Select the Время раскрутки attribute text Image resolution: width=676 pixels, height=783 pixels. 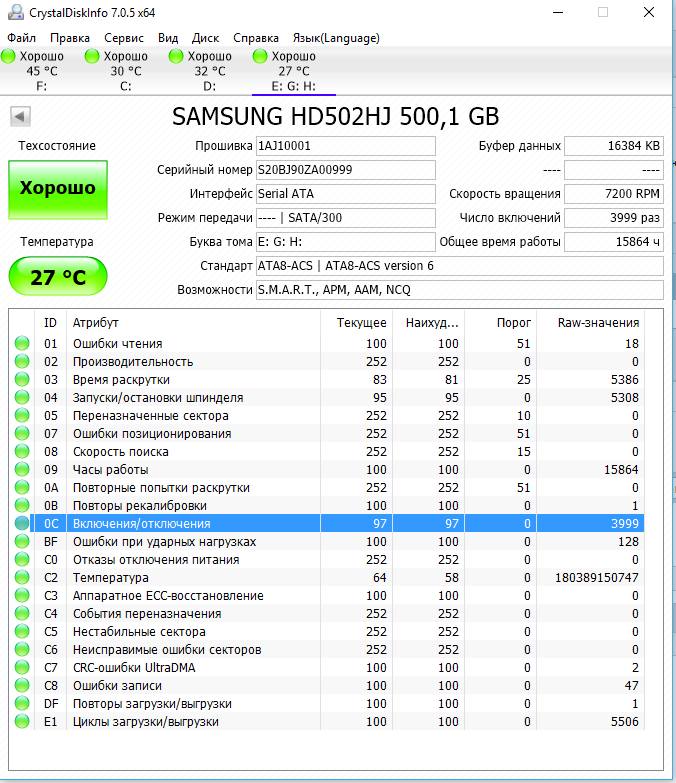pos(121,380)
